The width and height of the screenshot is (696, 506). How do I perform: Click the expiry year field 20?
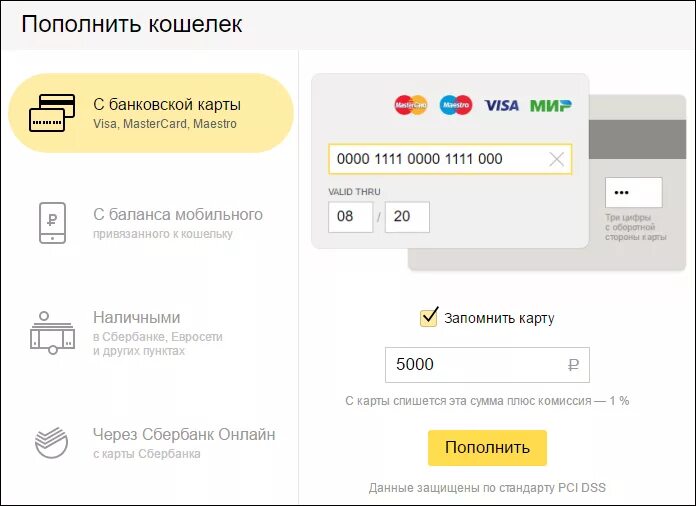tap(407, 217)
